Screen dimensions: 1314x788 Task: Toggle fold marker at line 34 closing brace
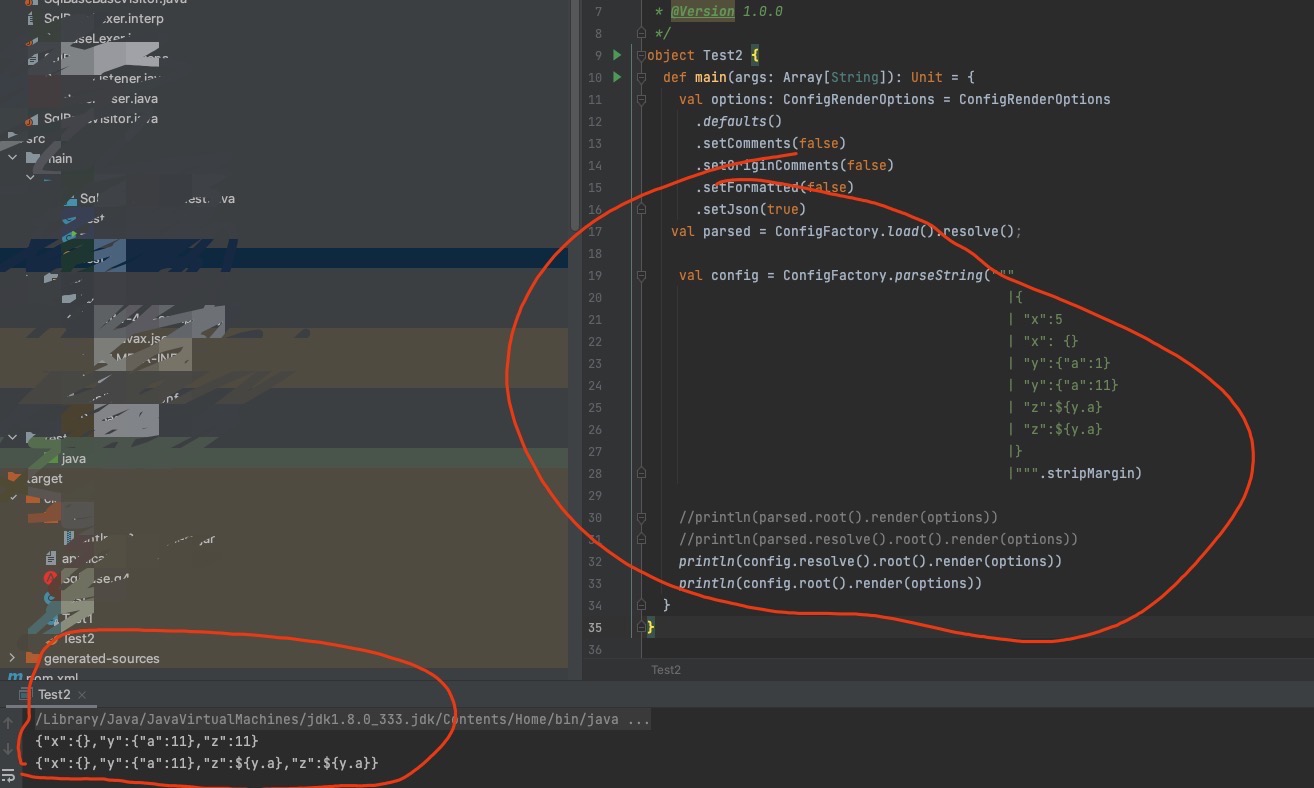coord(641,605)
